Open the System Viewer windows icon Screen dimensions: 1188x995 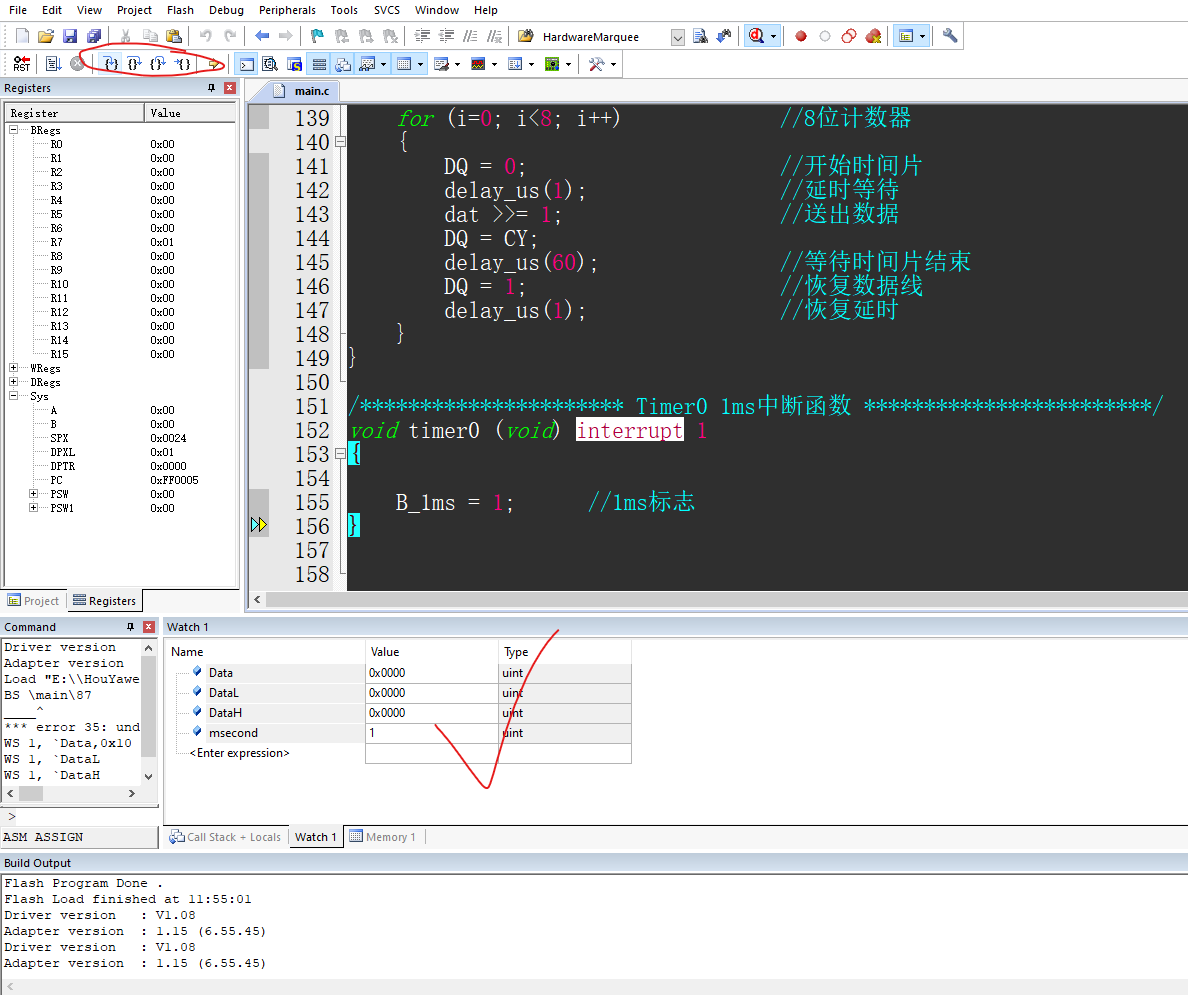552,64
